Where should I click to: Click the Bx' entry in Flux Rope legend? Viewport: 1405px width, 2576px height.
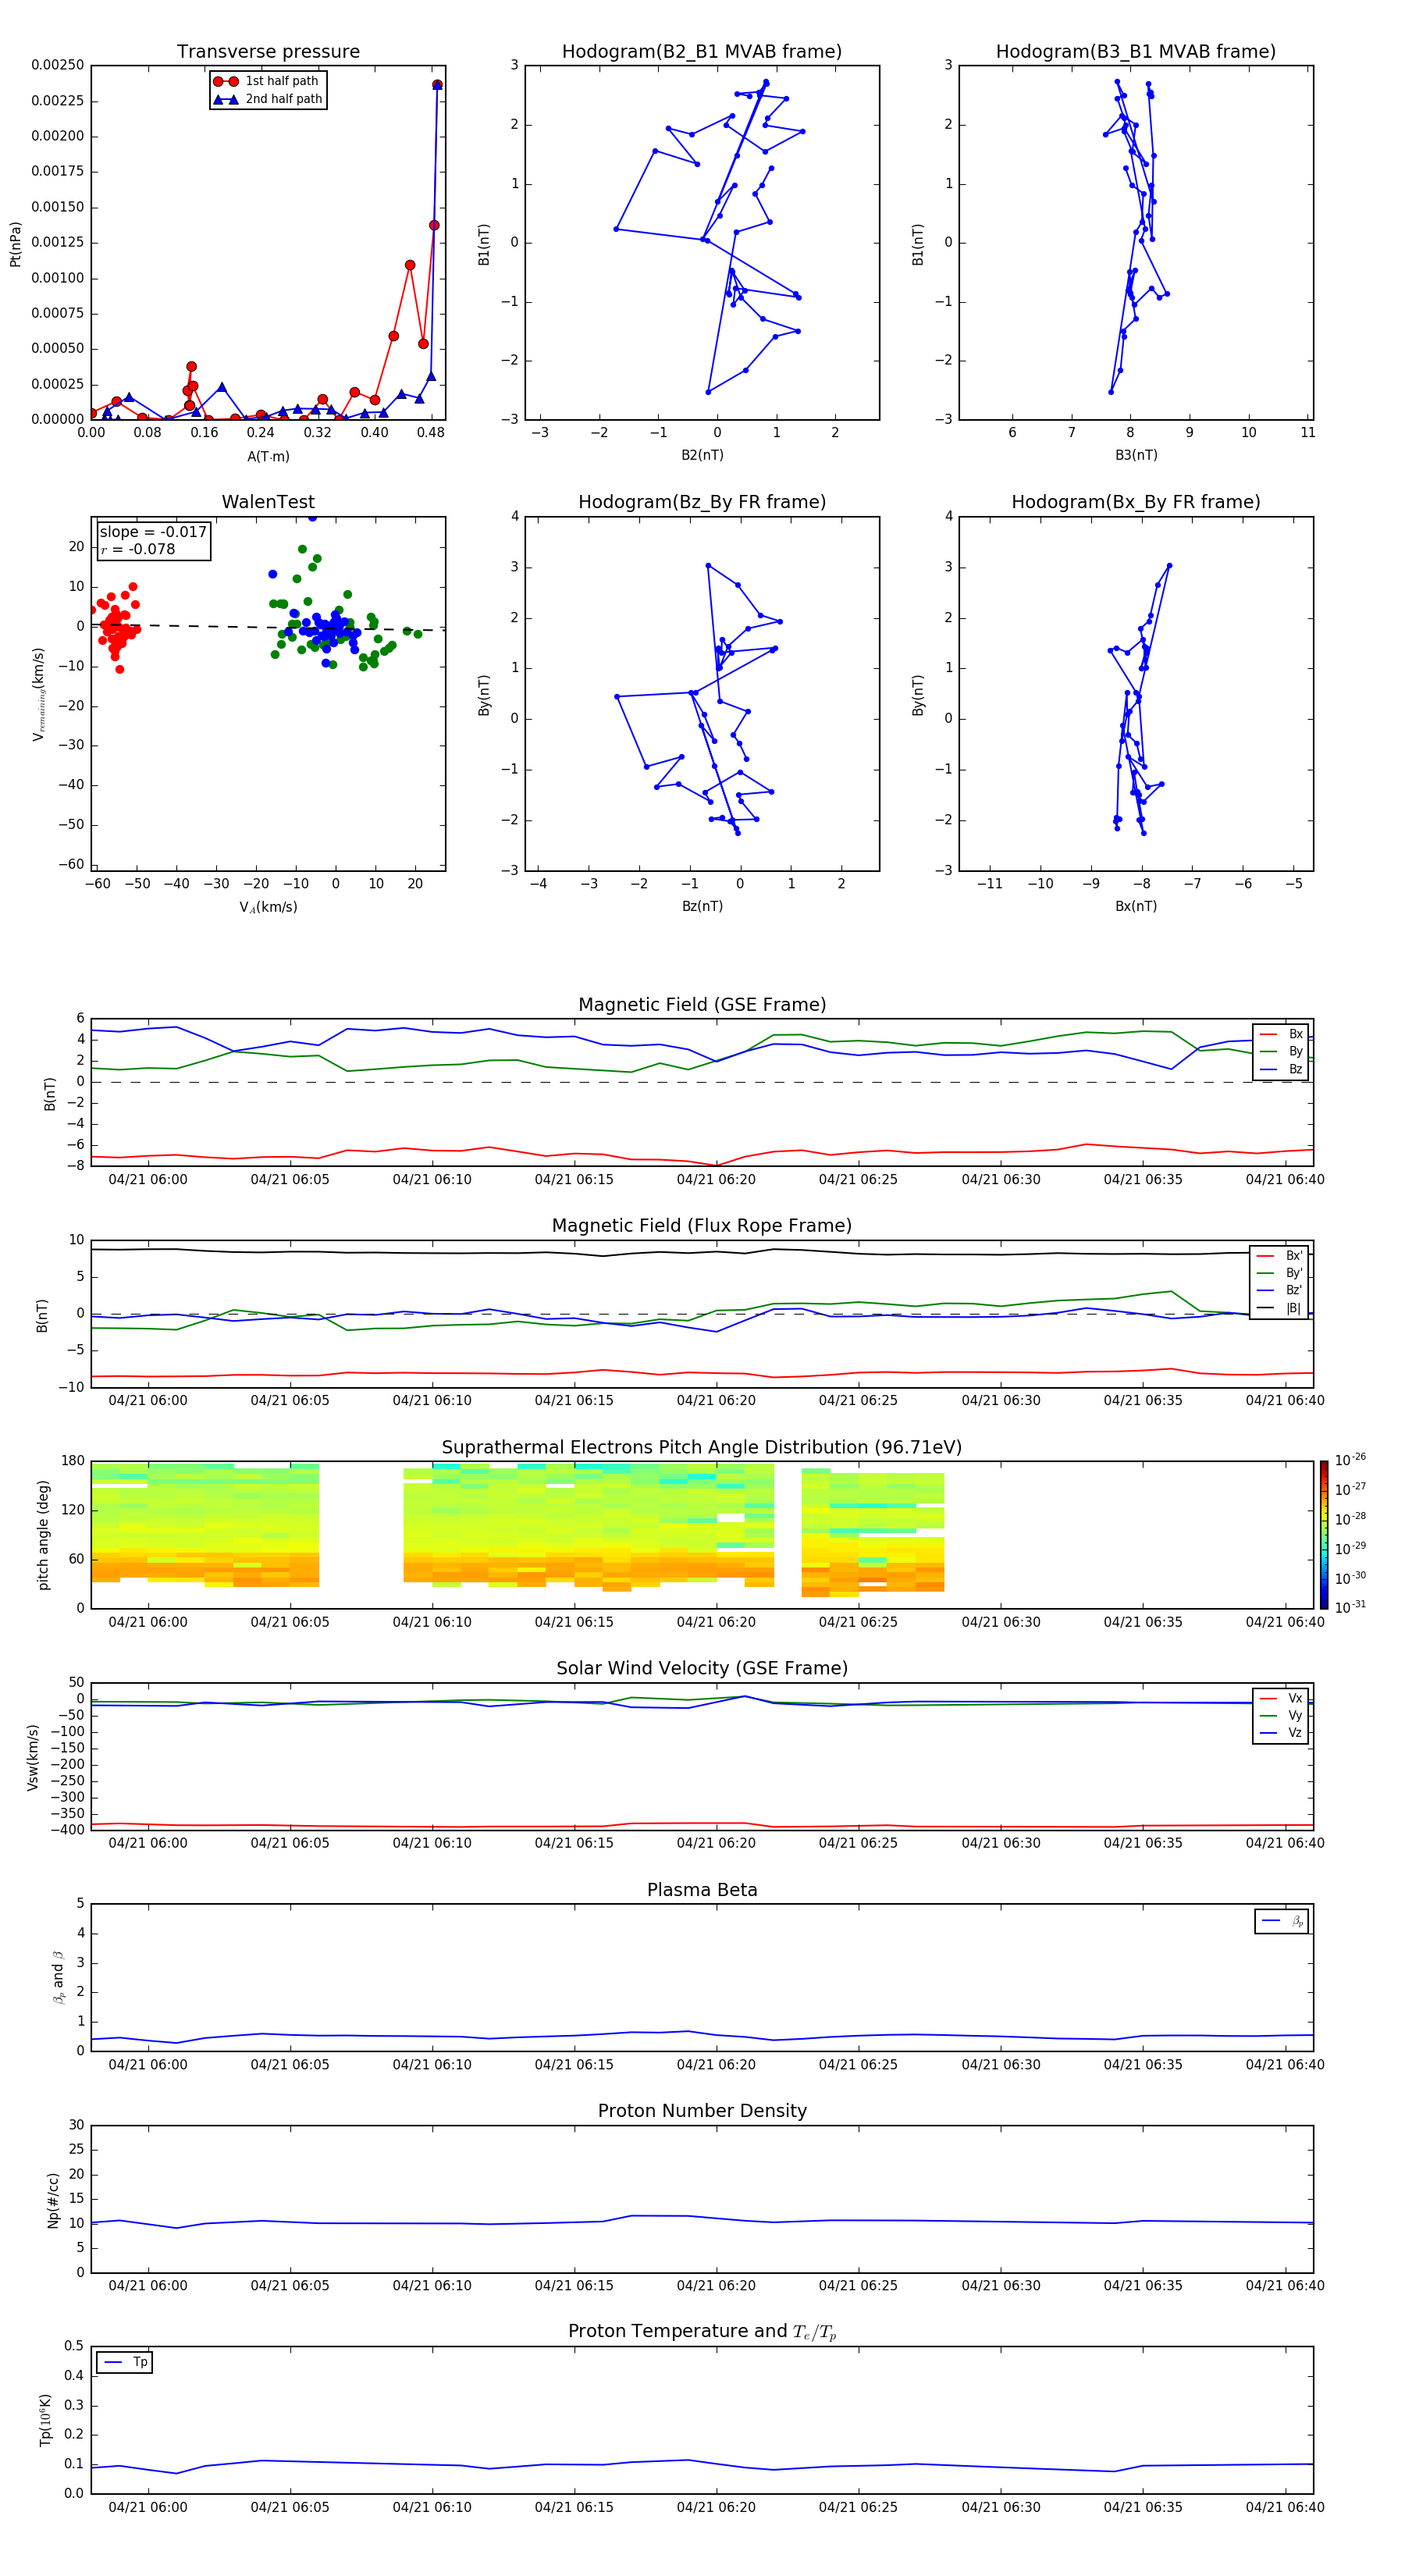(x=1279, y=1256)
